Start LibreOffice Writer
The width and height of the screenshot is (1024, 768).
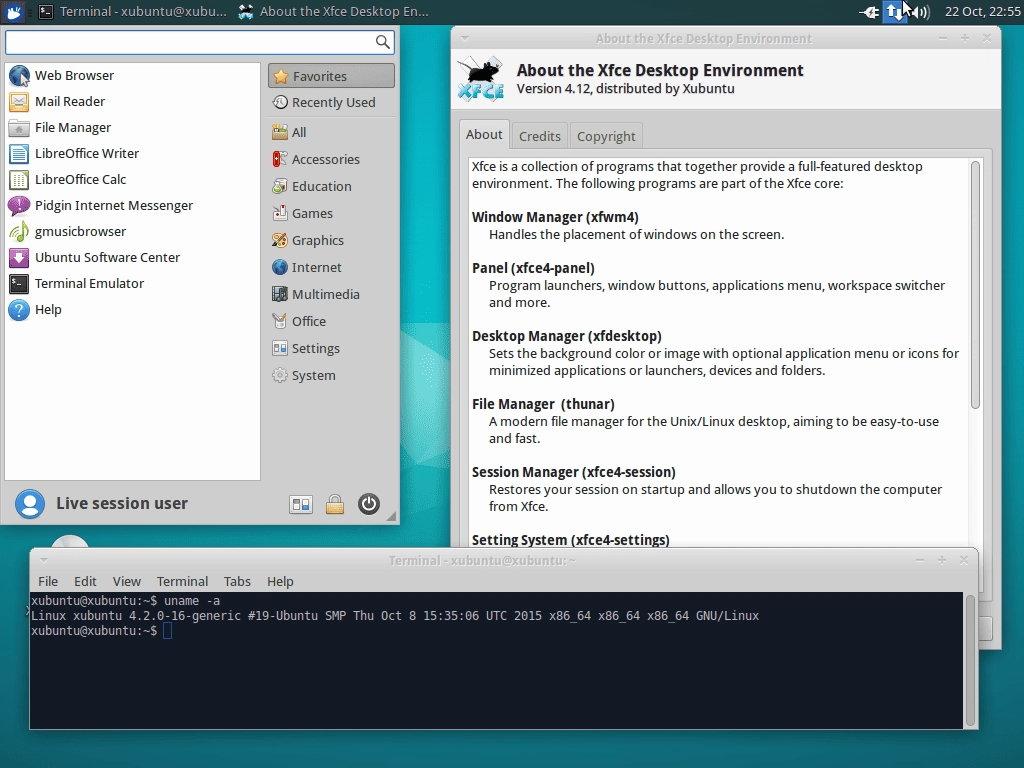tap(133, 154)
